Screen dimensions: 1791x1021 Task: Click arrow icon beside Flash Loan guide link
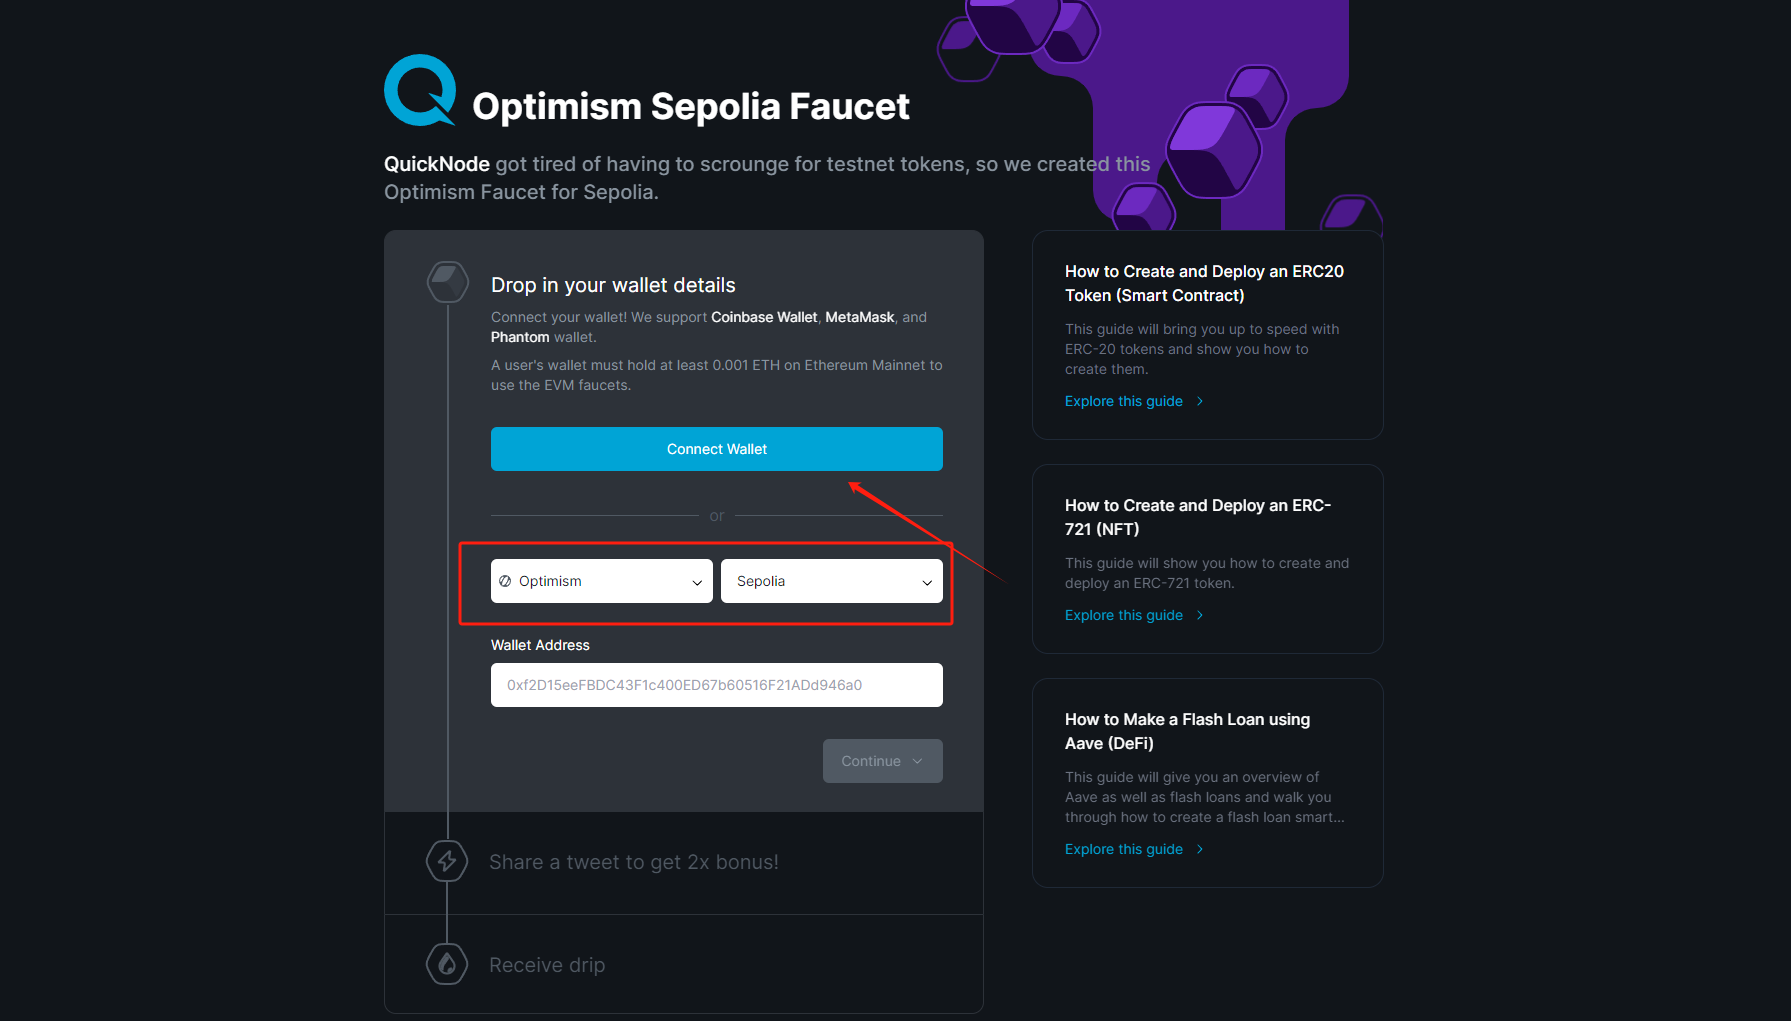pos(1200,849)
